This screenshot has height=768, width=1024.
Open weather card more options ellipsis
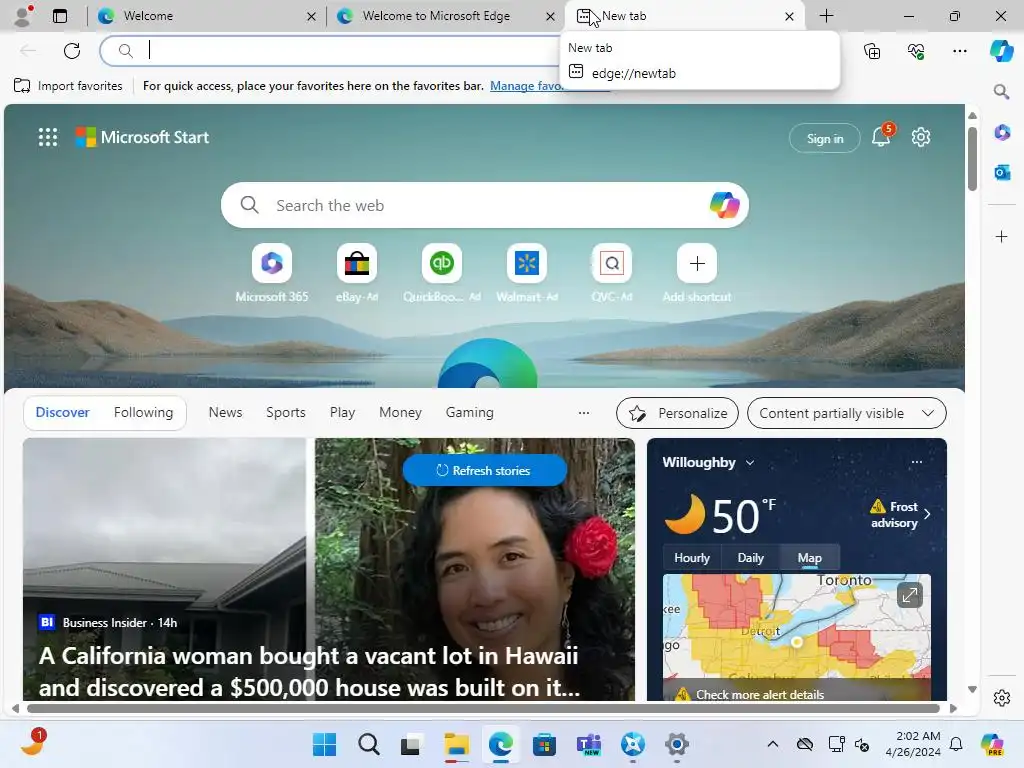[917, 462]
